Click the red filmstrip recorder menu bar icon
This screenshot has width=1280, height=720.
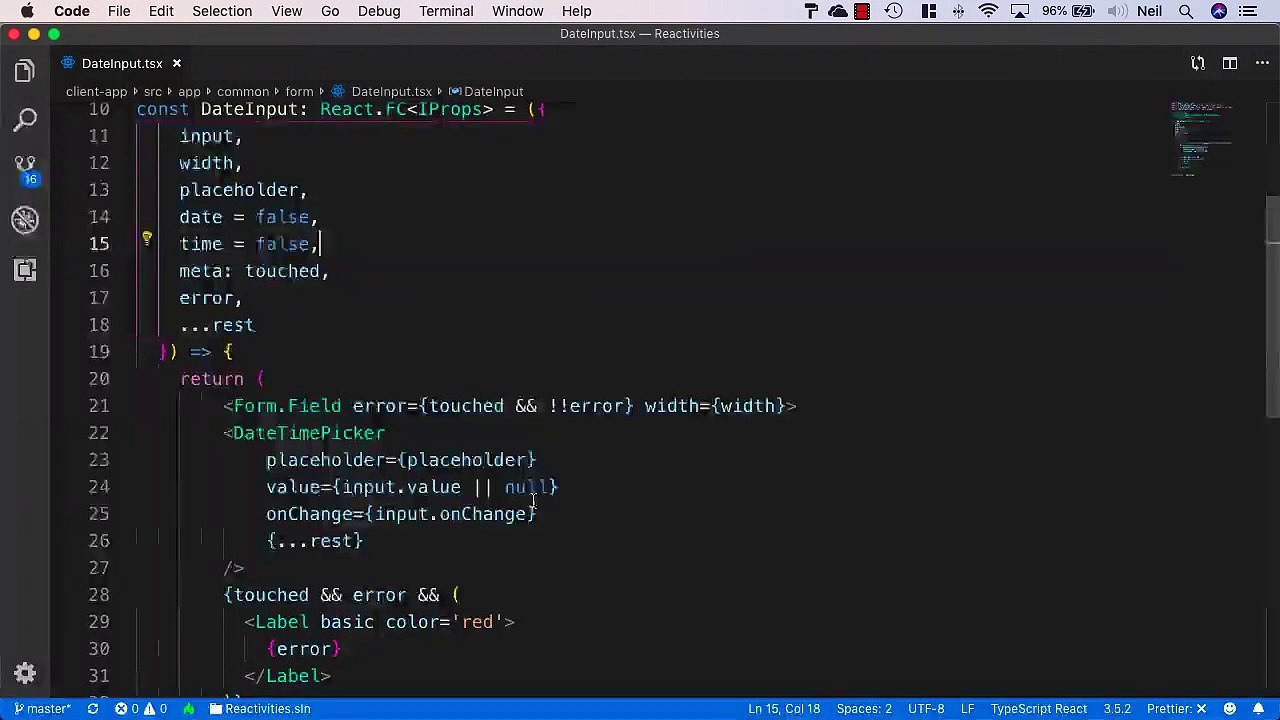862,11
